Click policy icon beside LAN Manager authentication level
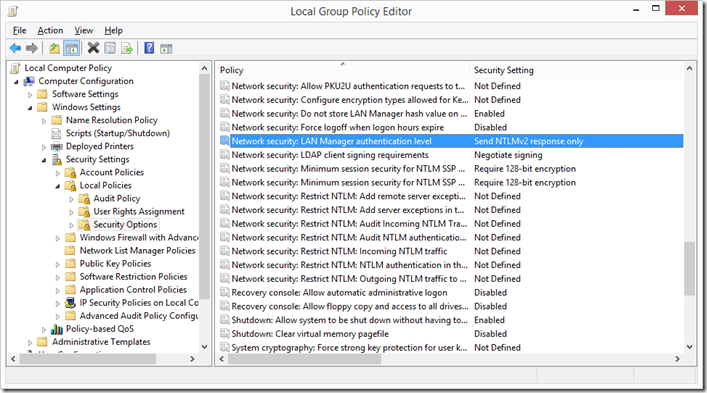Screen dimensions: 707x393 [x=225, y=141]
